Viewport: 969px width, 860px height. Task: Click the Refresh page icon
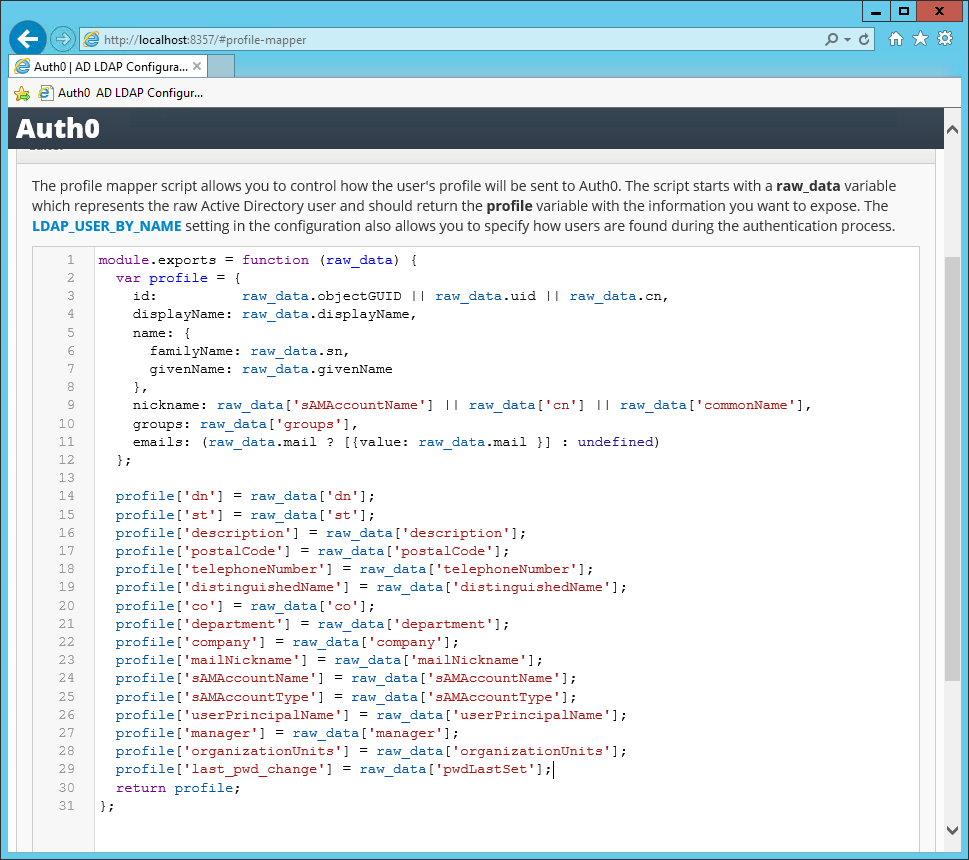coord(864,40)
